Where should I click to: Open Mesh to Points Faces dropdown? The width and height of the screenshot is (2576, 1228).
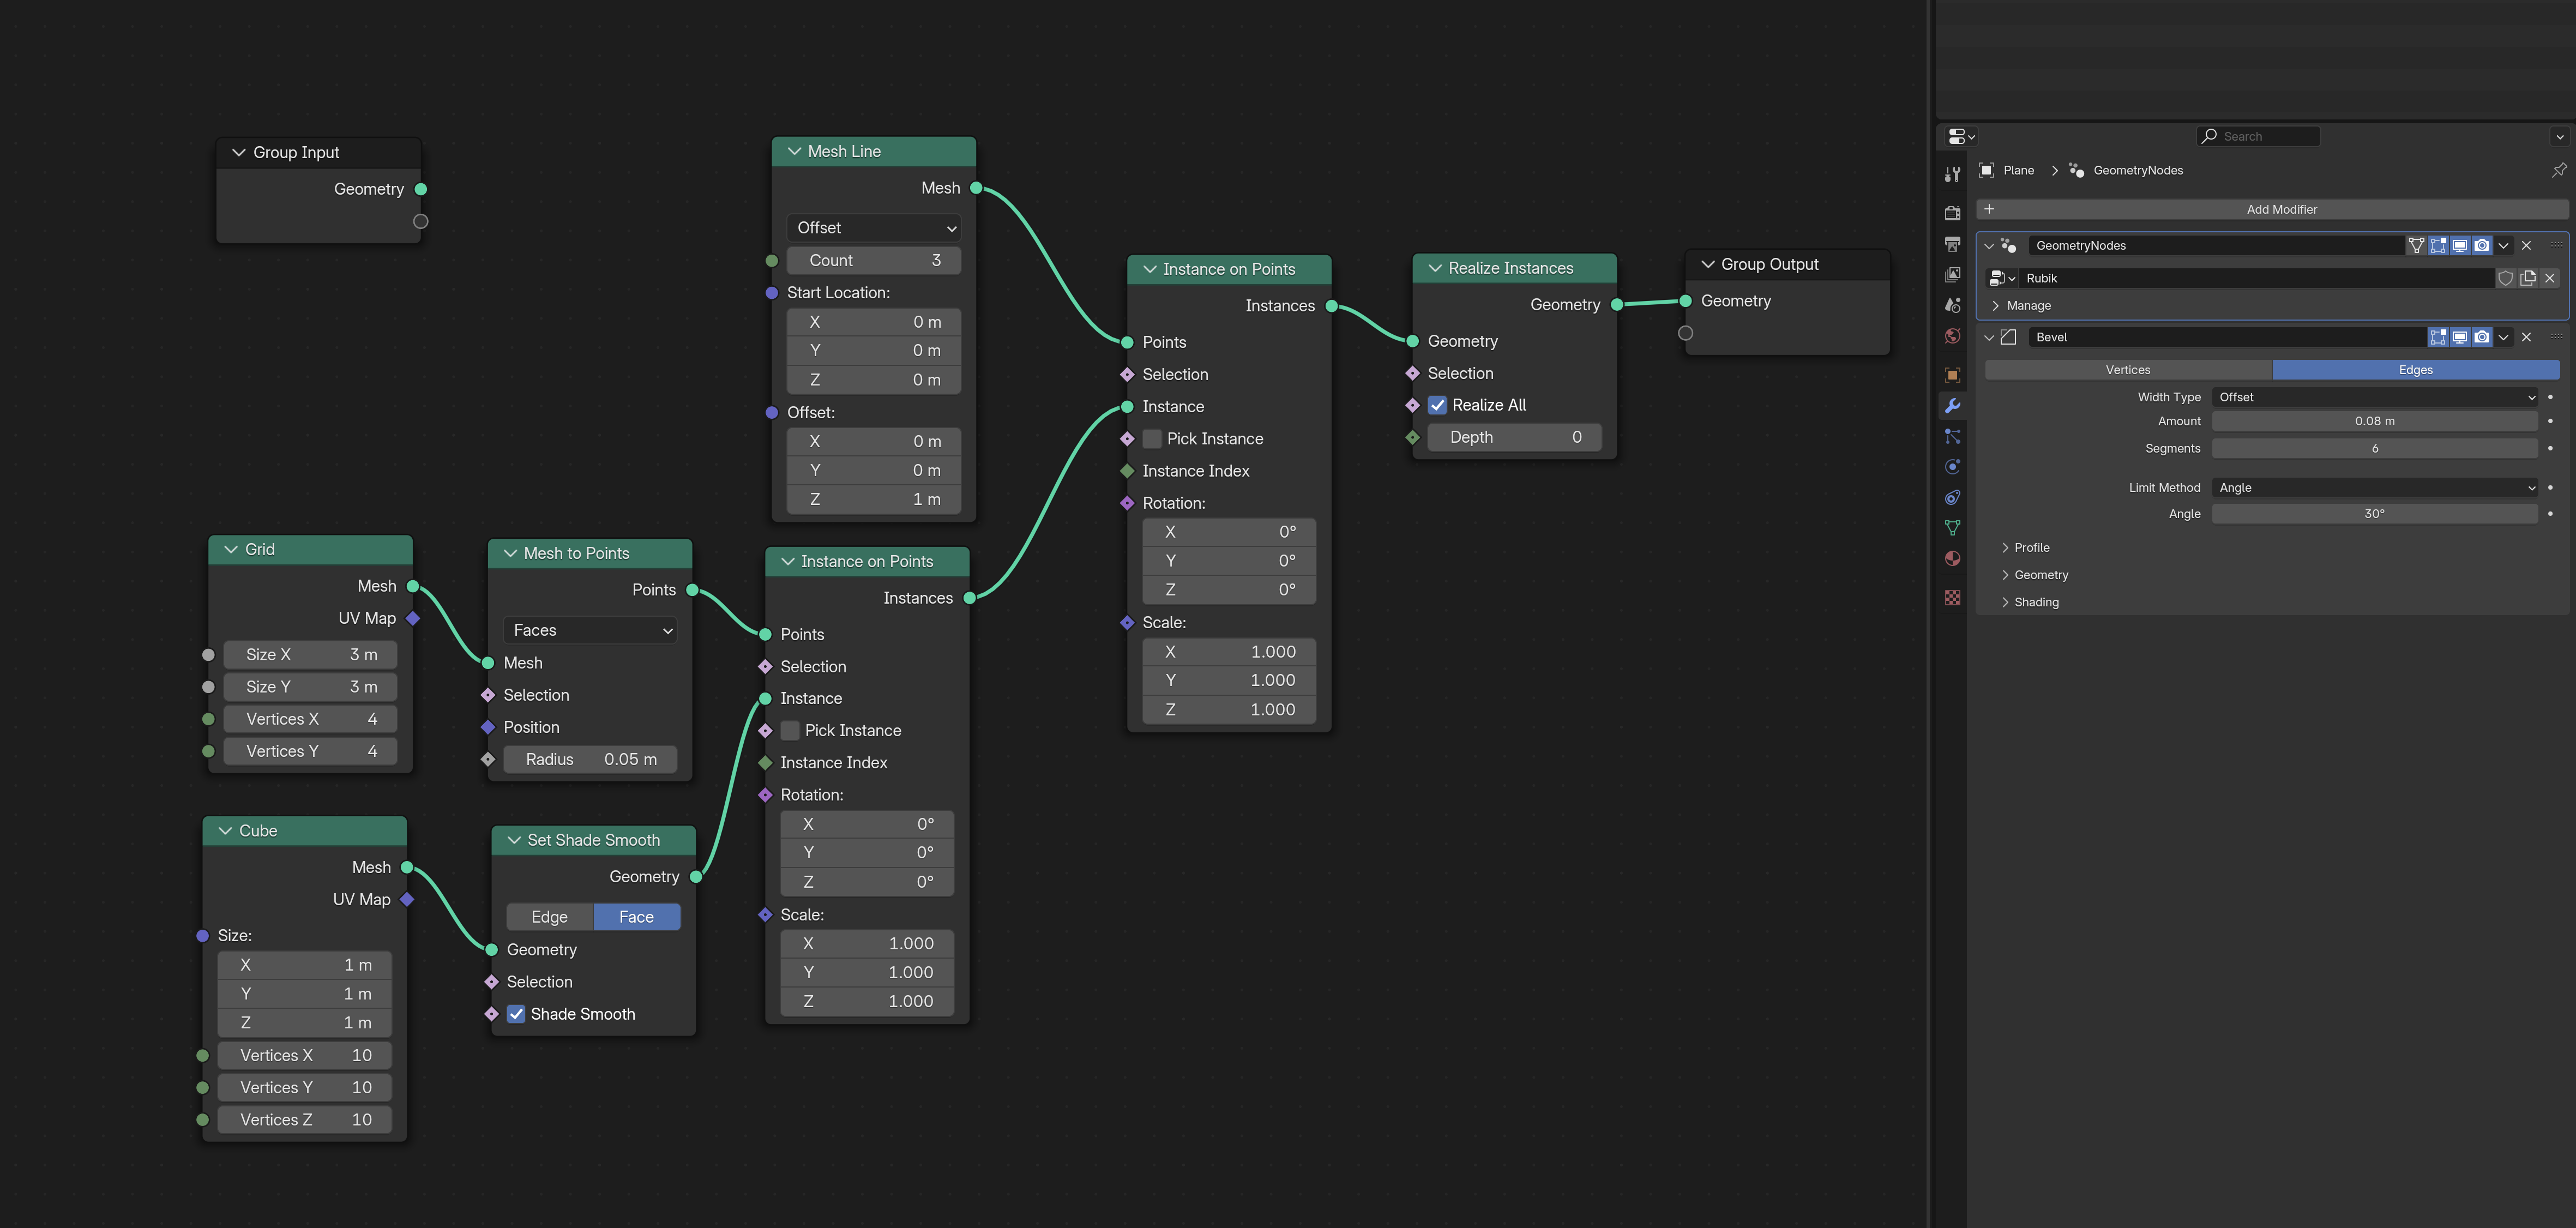point(589,630)
